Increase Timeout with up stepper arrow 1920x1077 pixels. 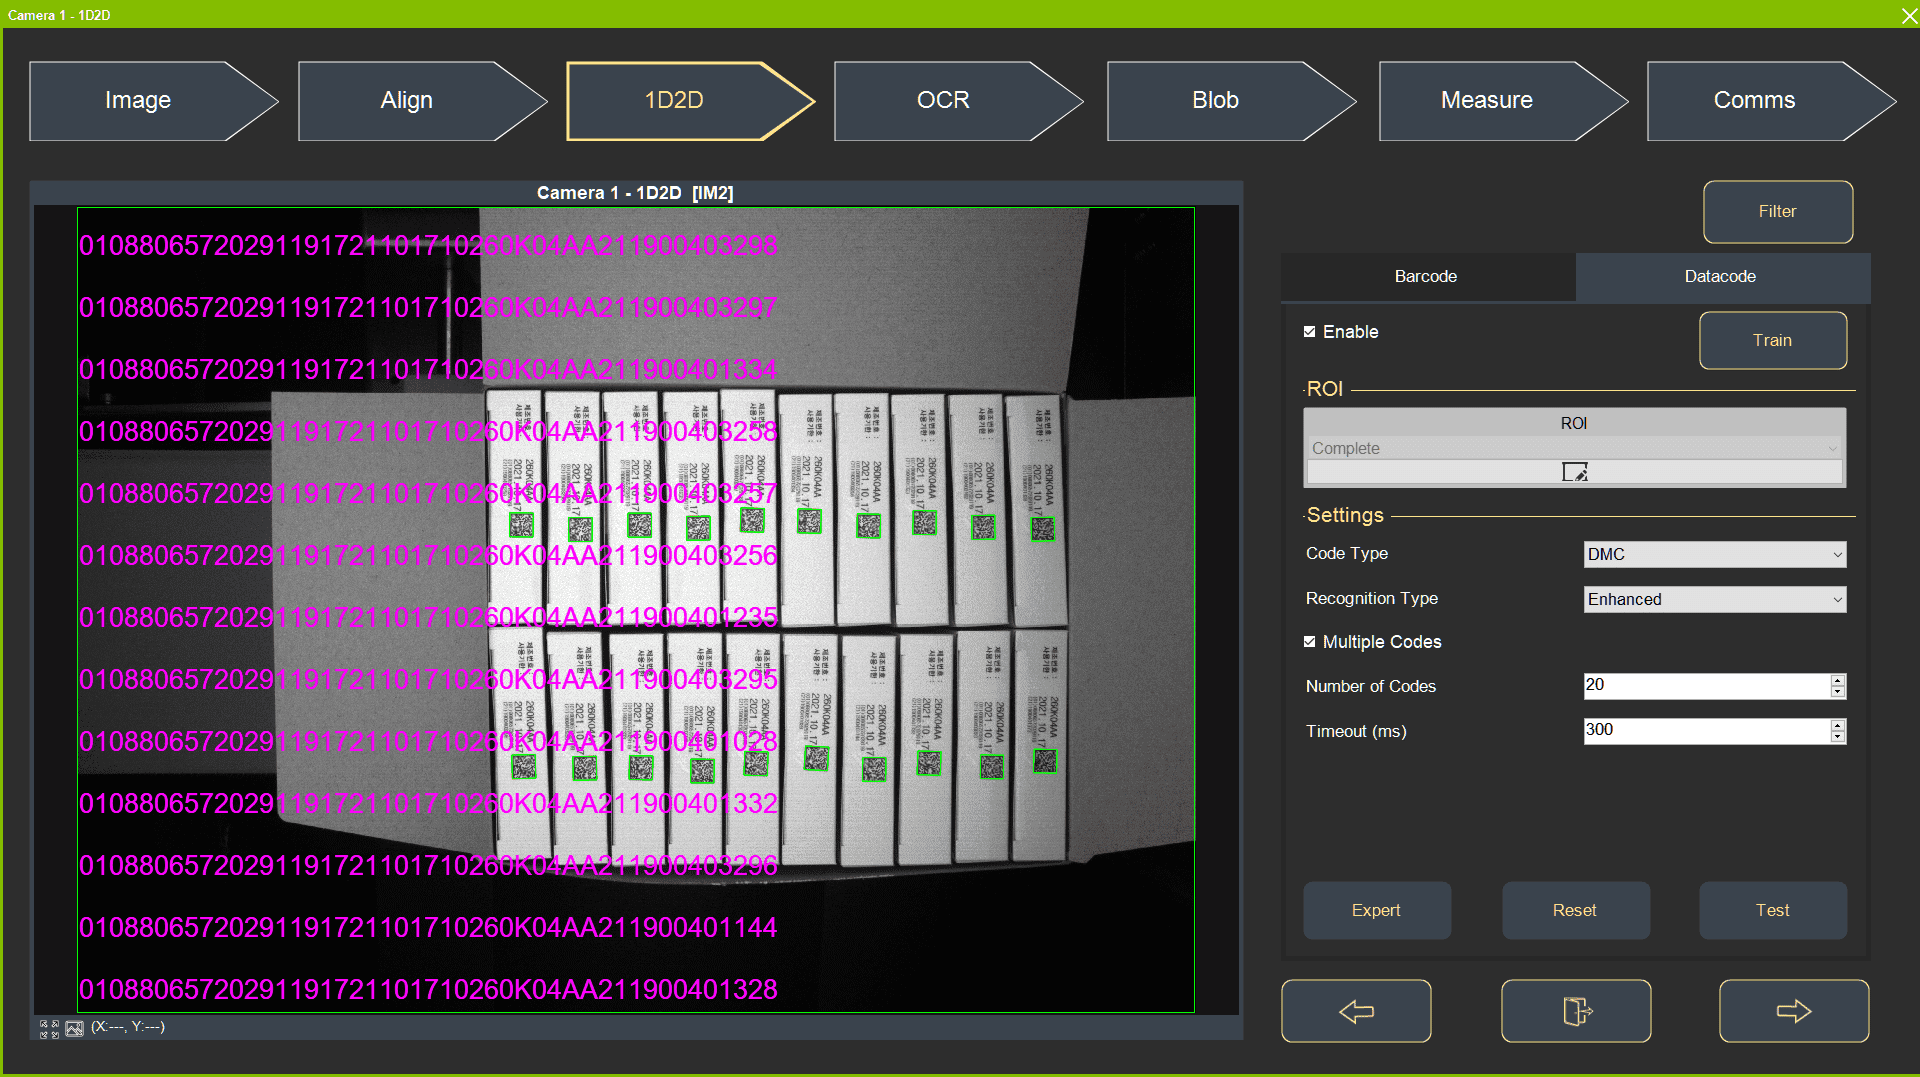click(x=1838, y=725)
